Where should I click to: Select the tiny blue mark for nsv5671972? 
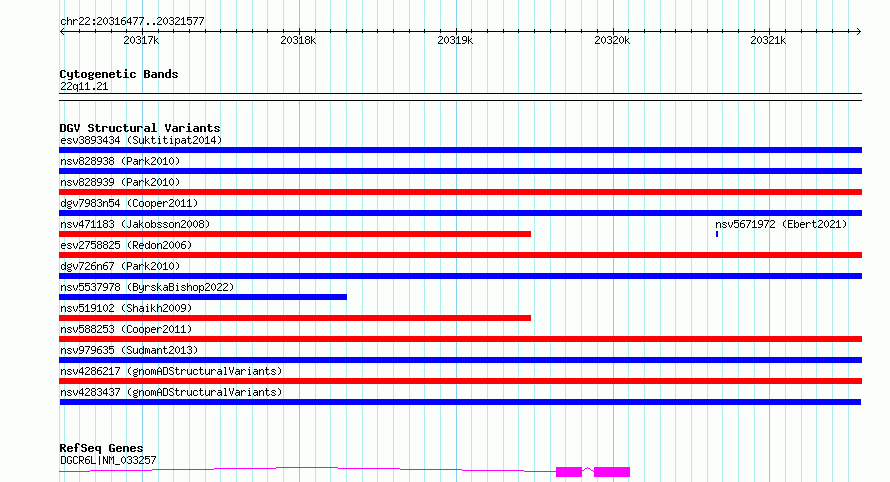tap(717, 234)
